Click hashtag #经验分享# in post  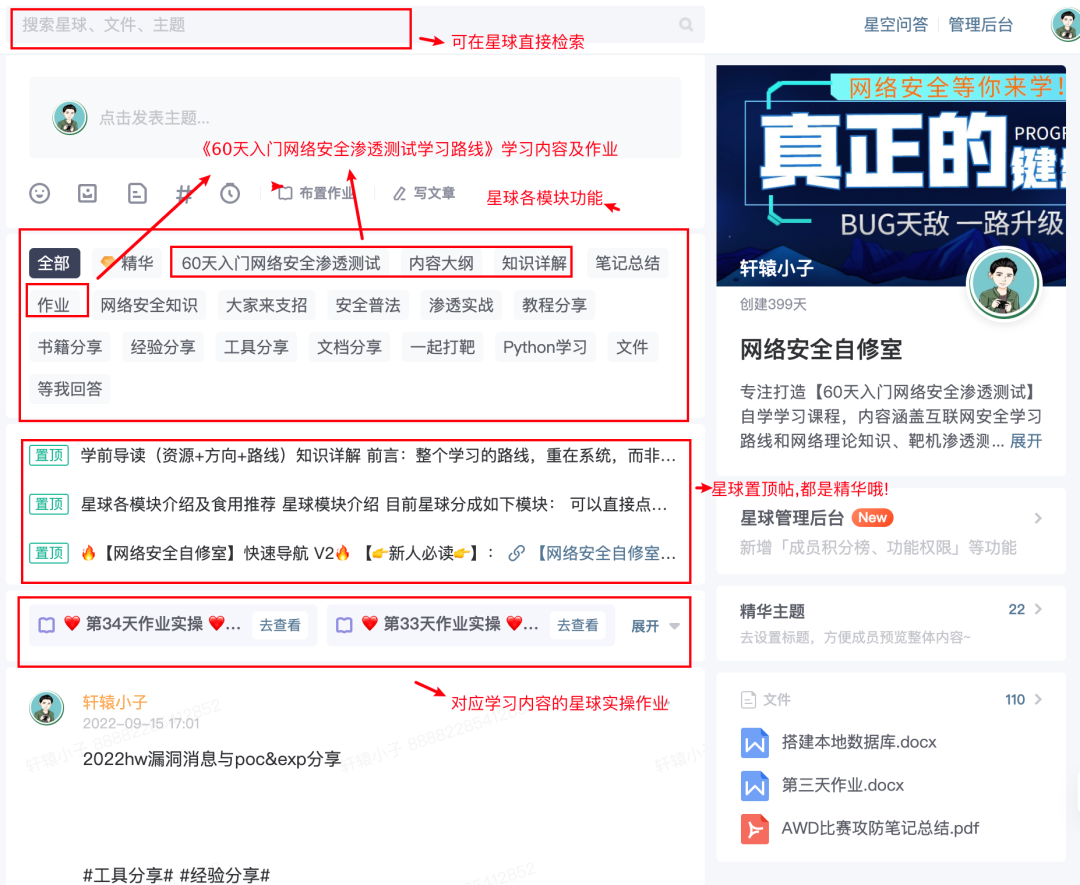click(225, 875)
